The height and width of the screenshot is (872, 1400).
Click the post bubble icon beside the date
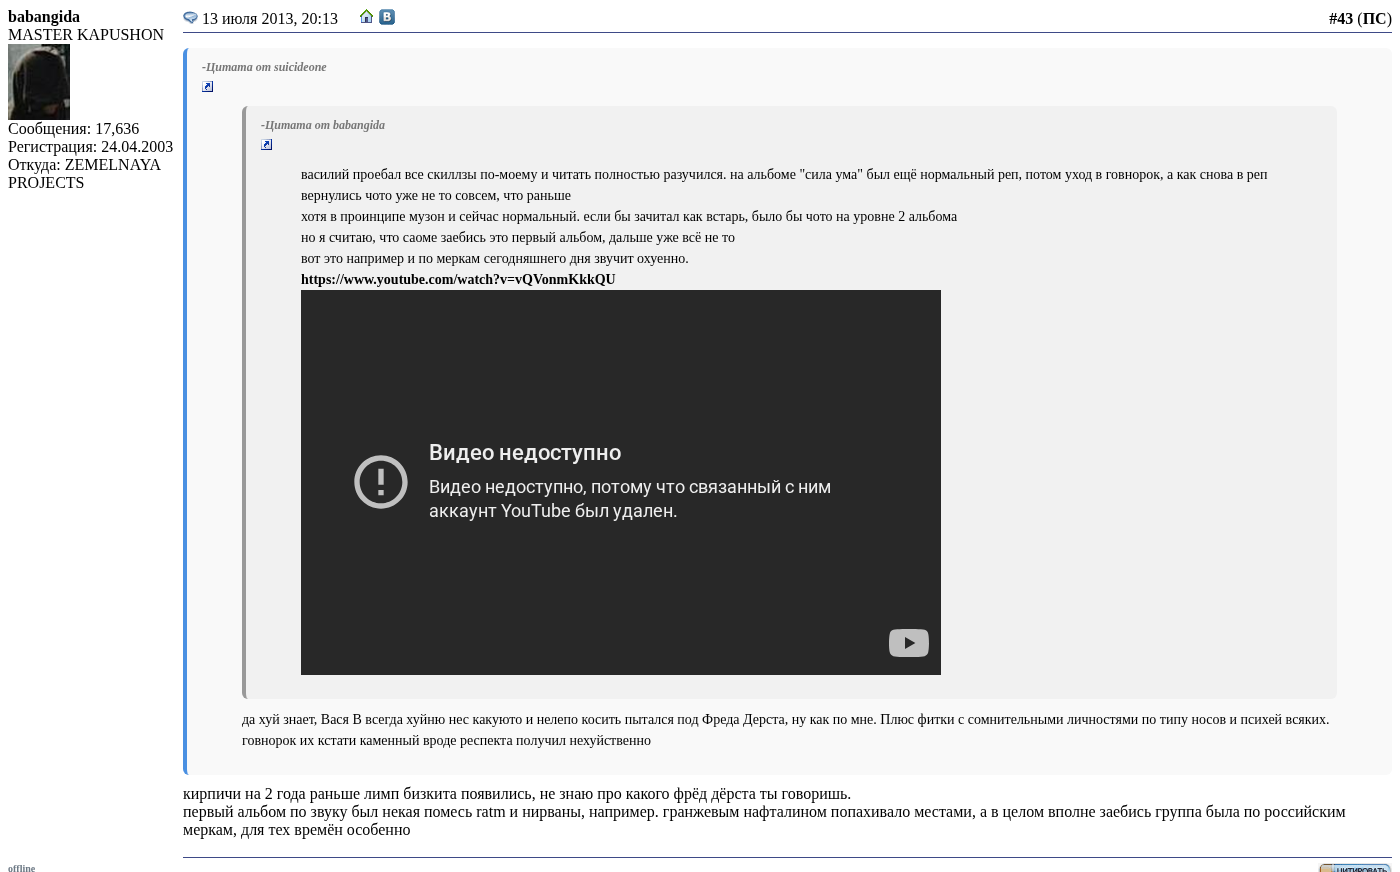[190, 18]
